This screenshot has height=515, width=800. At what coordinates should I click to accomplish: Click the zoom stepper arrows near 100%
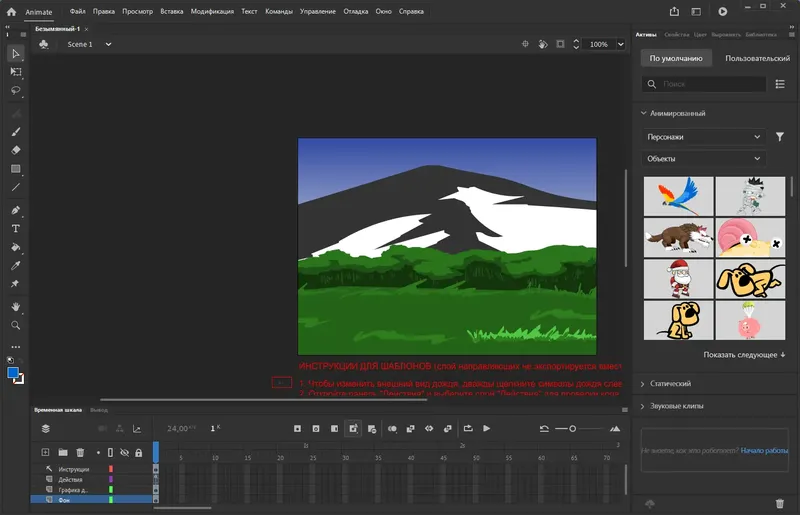[576, 44]
